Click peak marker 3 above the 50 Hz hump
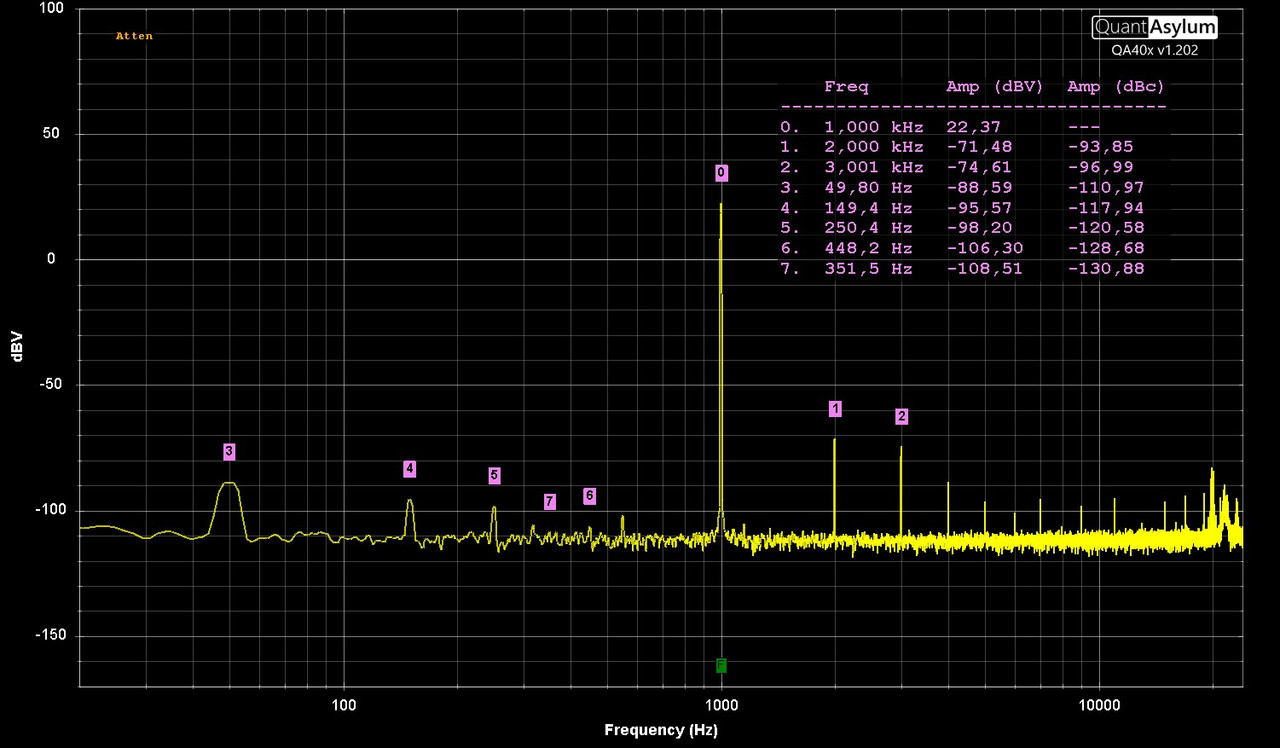 point(229,451)
